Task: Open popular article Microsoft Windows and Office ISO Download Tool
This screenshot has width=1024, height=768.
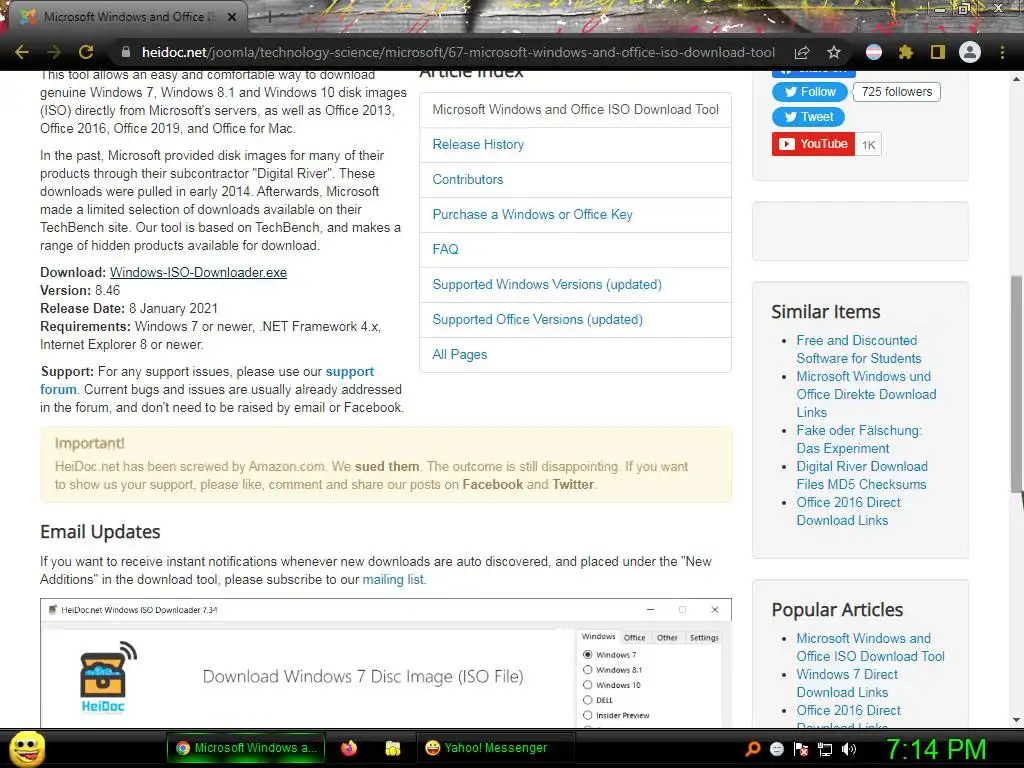Action: (x=870, y=647)
